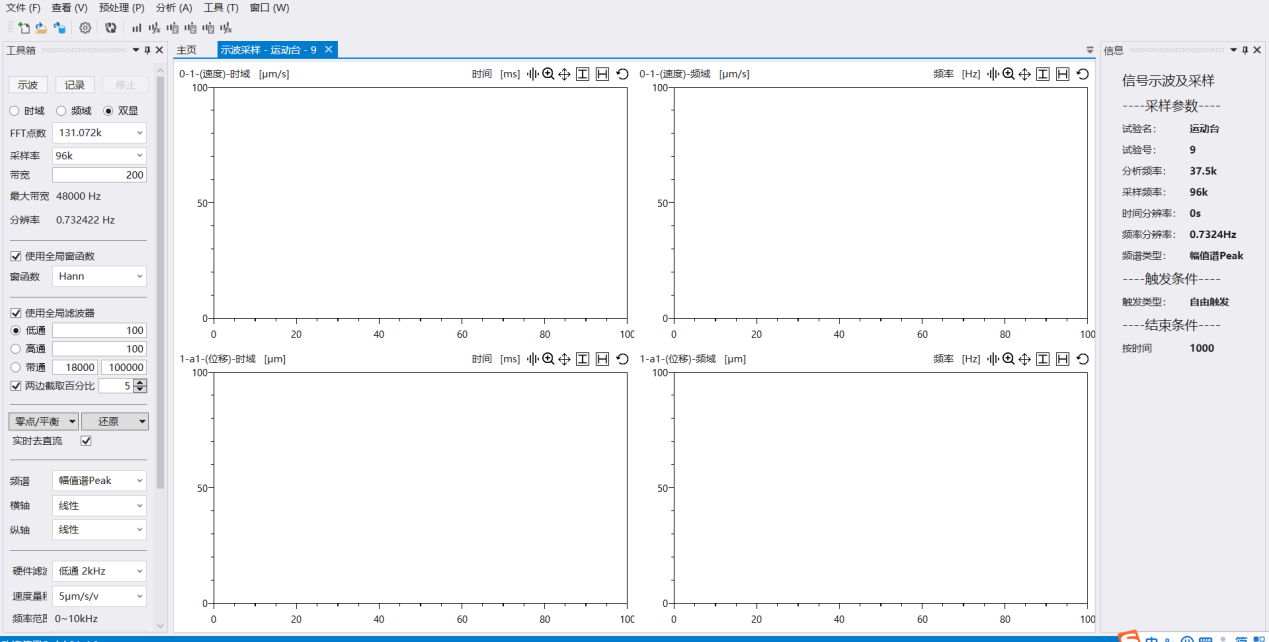Click the refresh arrows toolbar icon
1269x642 pixels.
pyautogui.click(x=110, y=28)
